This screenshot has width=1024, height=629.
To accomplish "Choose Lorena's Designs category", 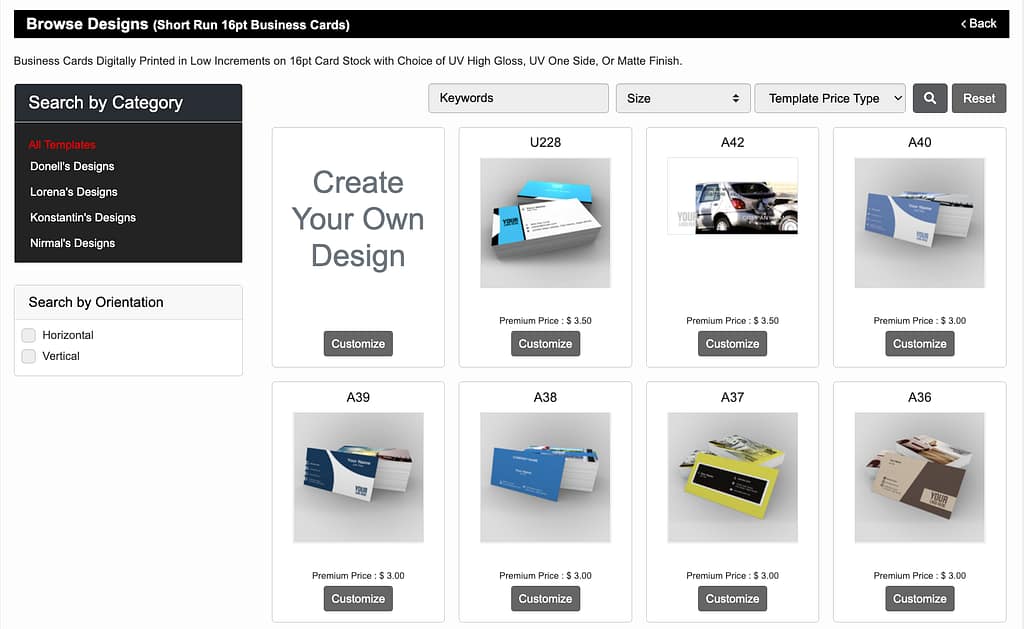I will pos(74,192).
